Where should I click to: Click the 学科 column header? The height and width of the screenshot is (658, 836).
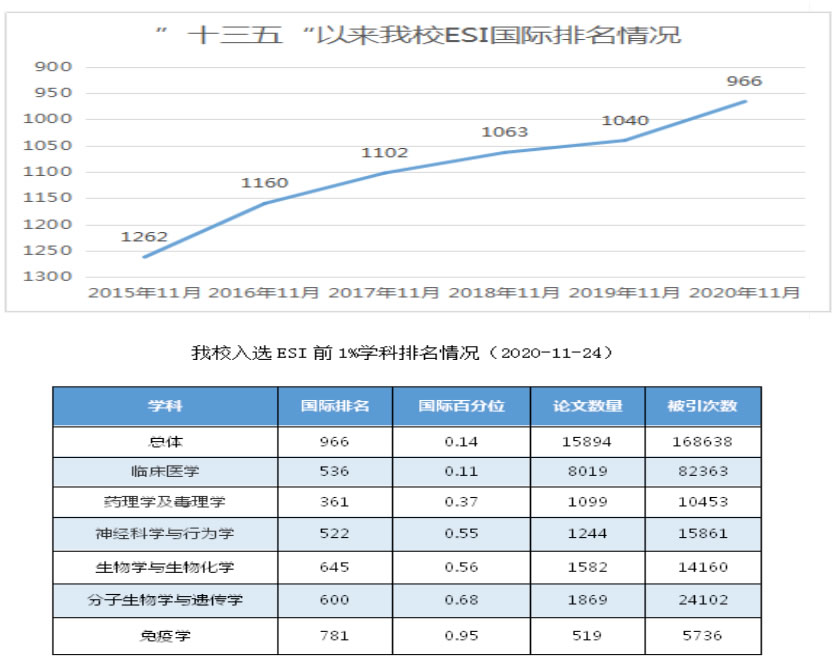pos(165,406)
